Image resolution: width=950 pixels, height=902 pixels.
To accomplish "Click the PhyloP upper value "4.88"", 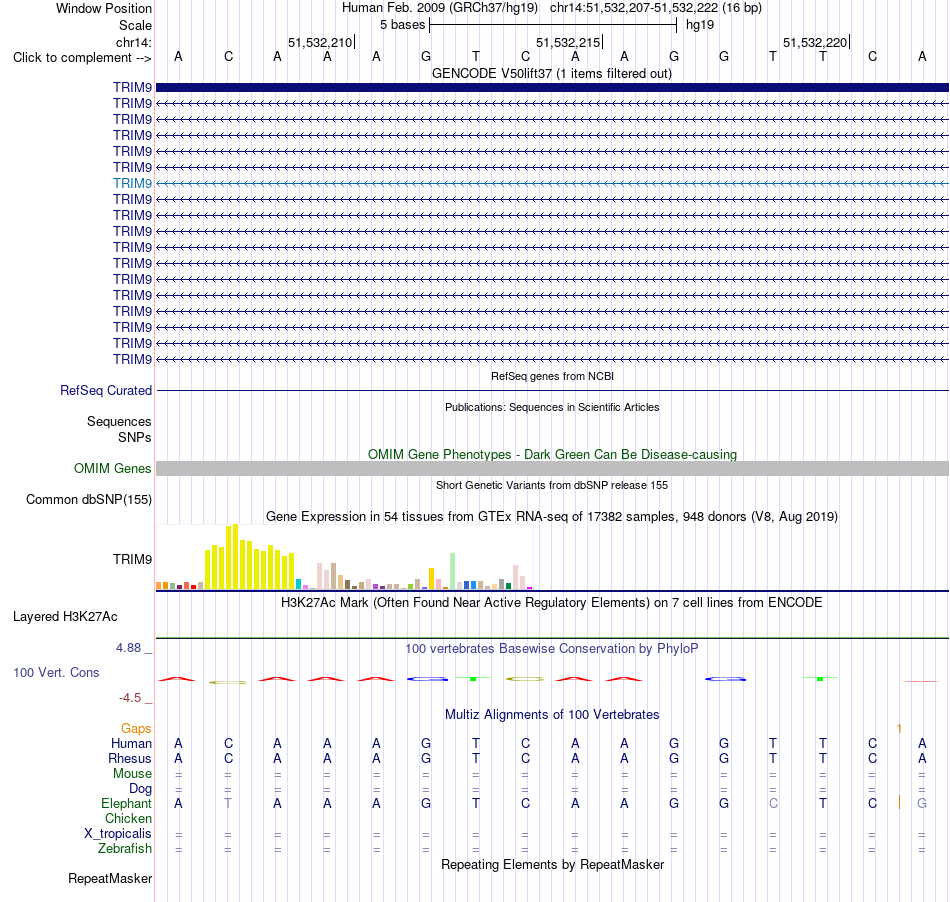I will point(128,648).
